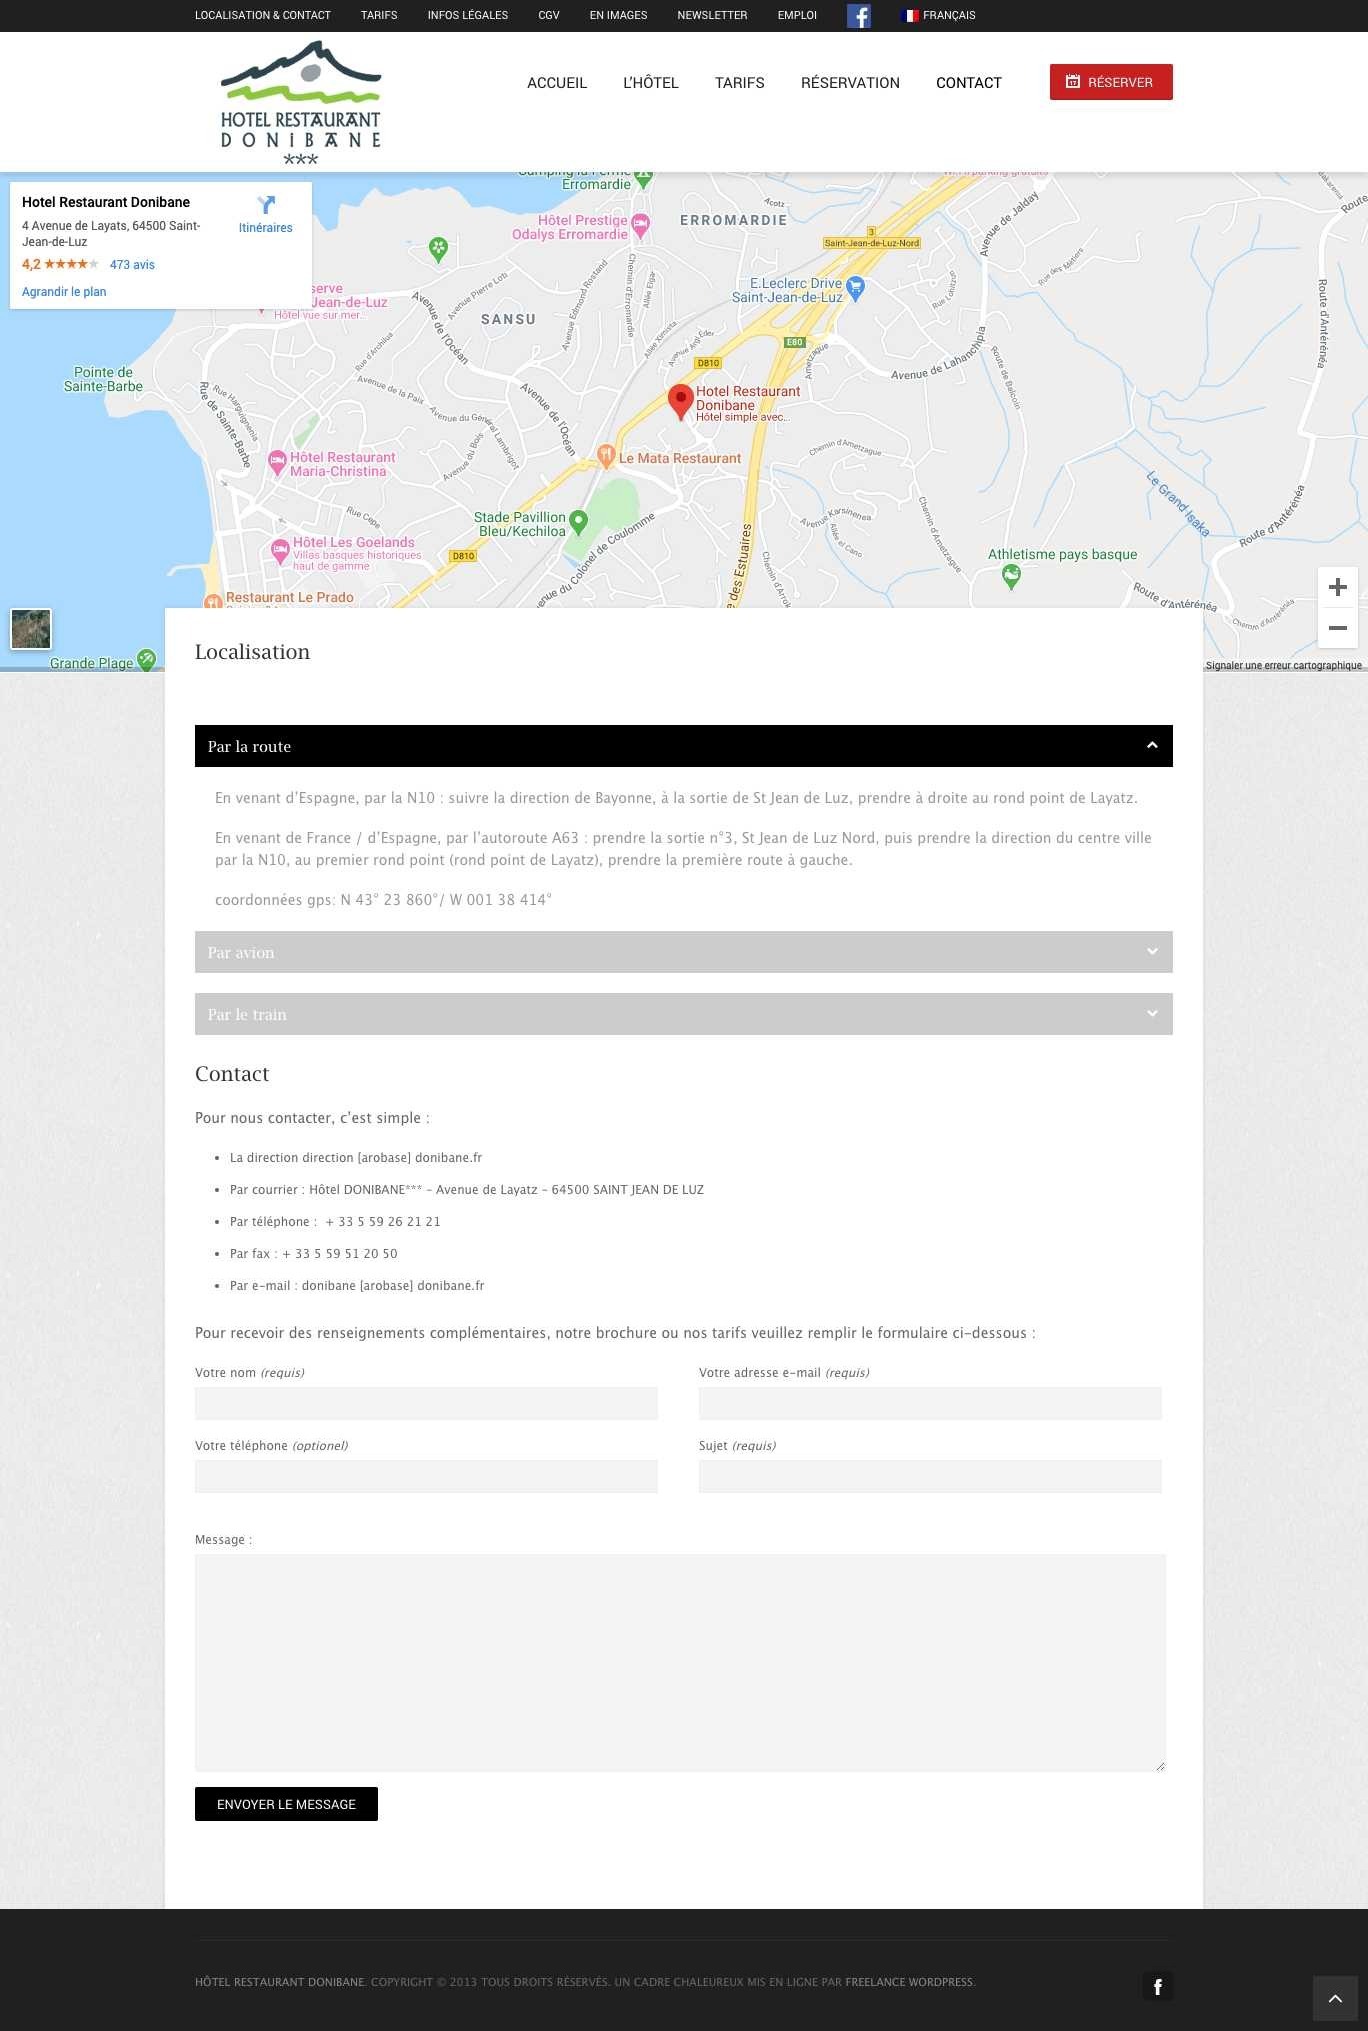Screen dimensions: 1368x2031
Task: Expand the Par le train section
Action: 683,1014
